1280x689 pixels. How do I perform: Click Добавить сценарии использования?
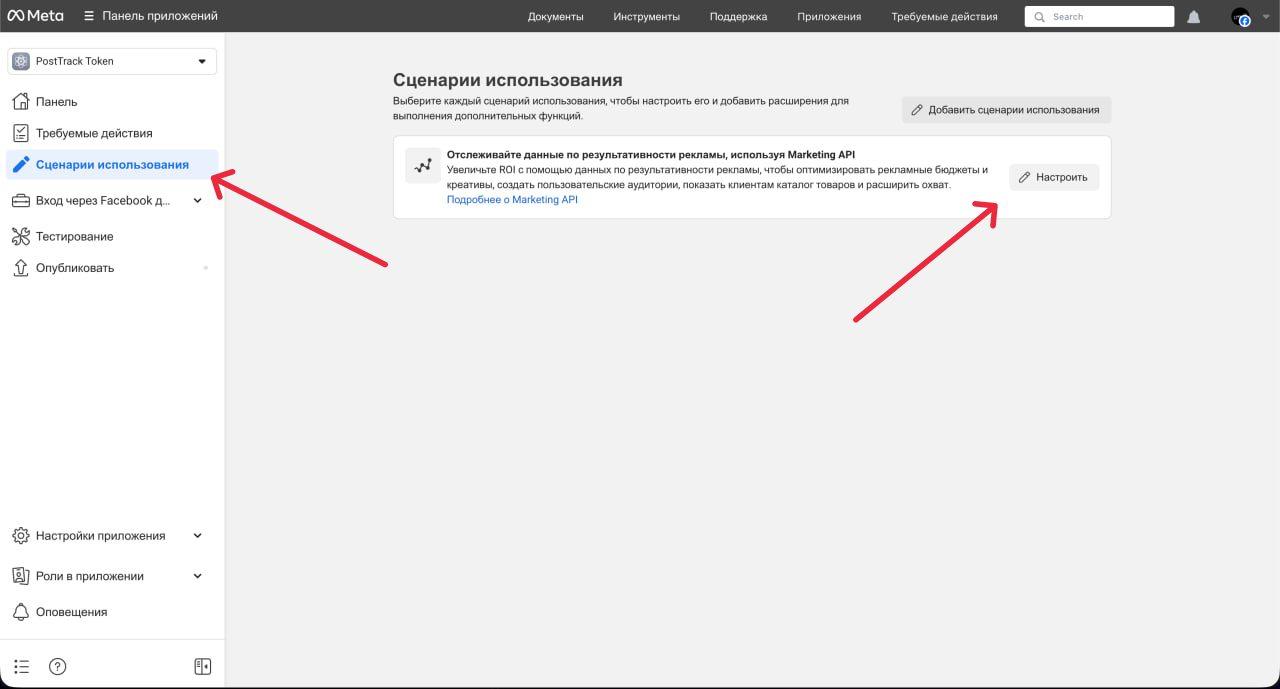pyautogui.click(x=1006, y=109)
